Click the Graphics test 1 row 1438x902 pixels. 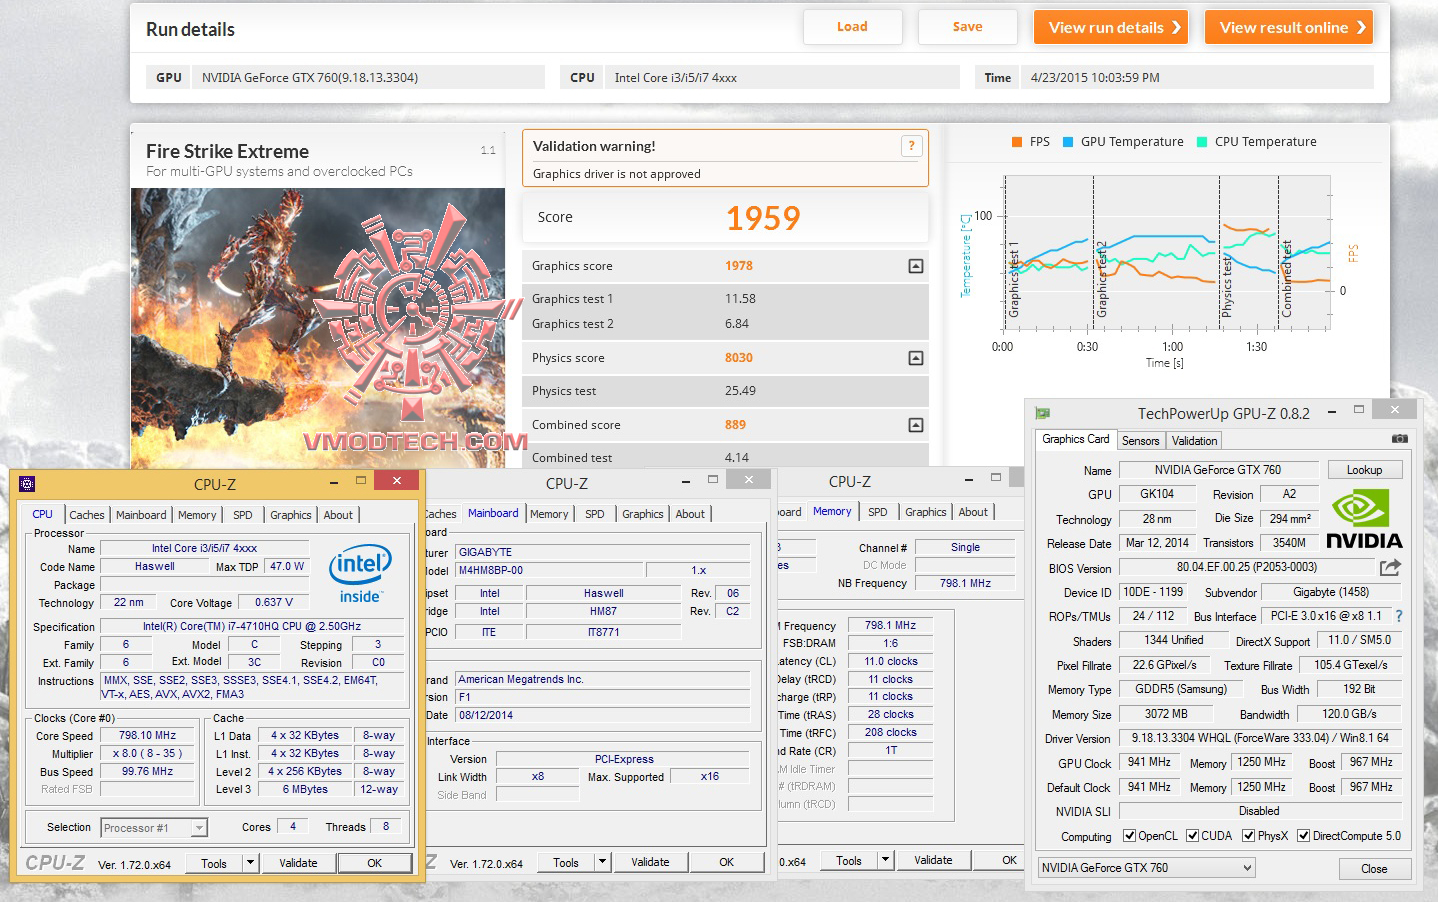(725, 299)
